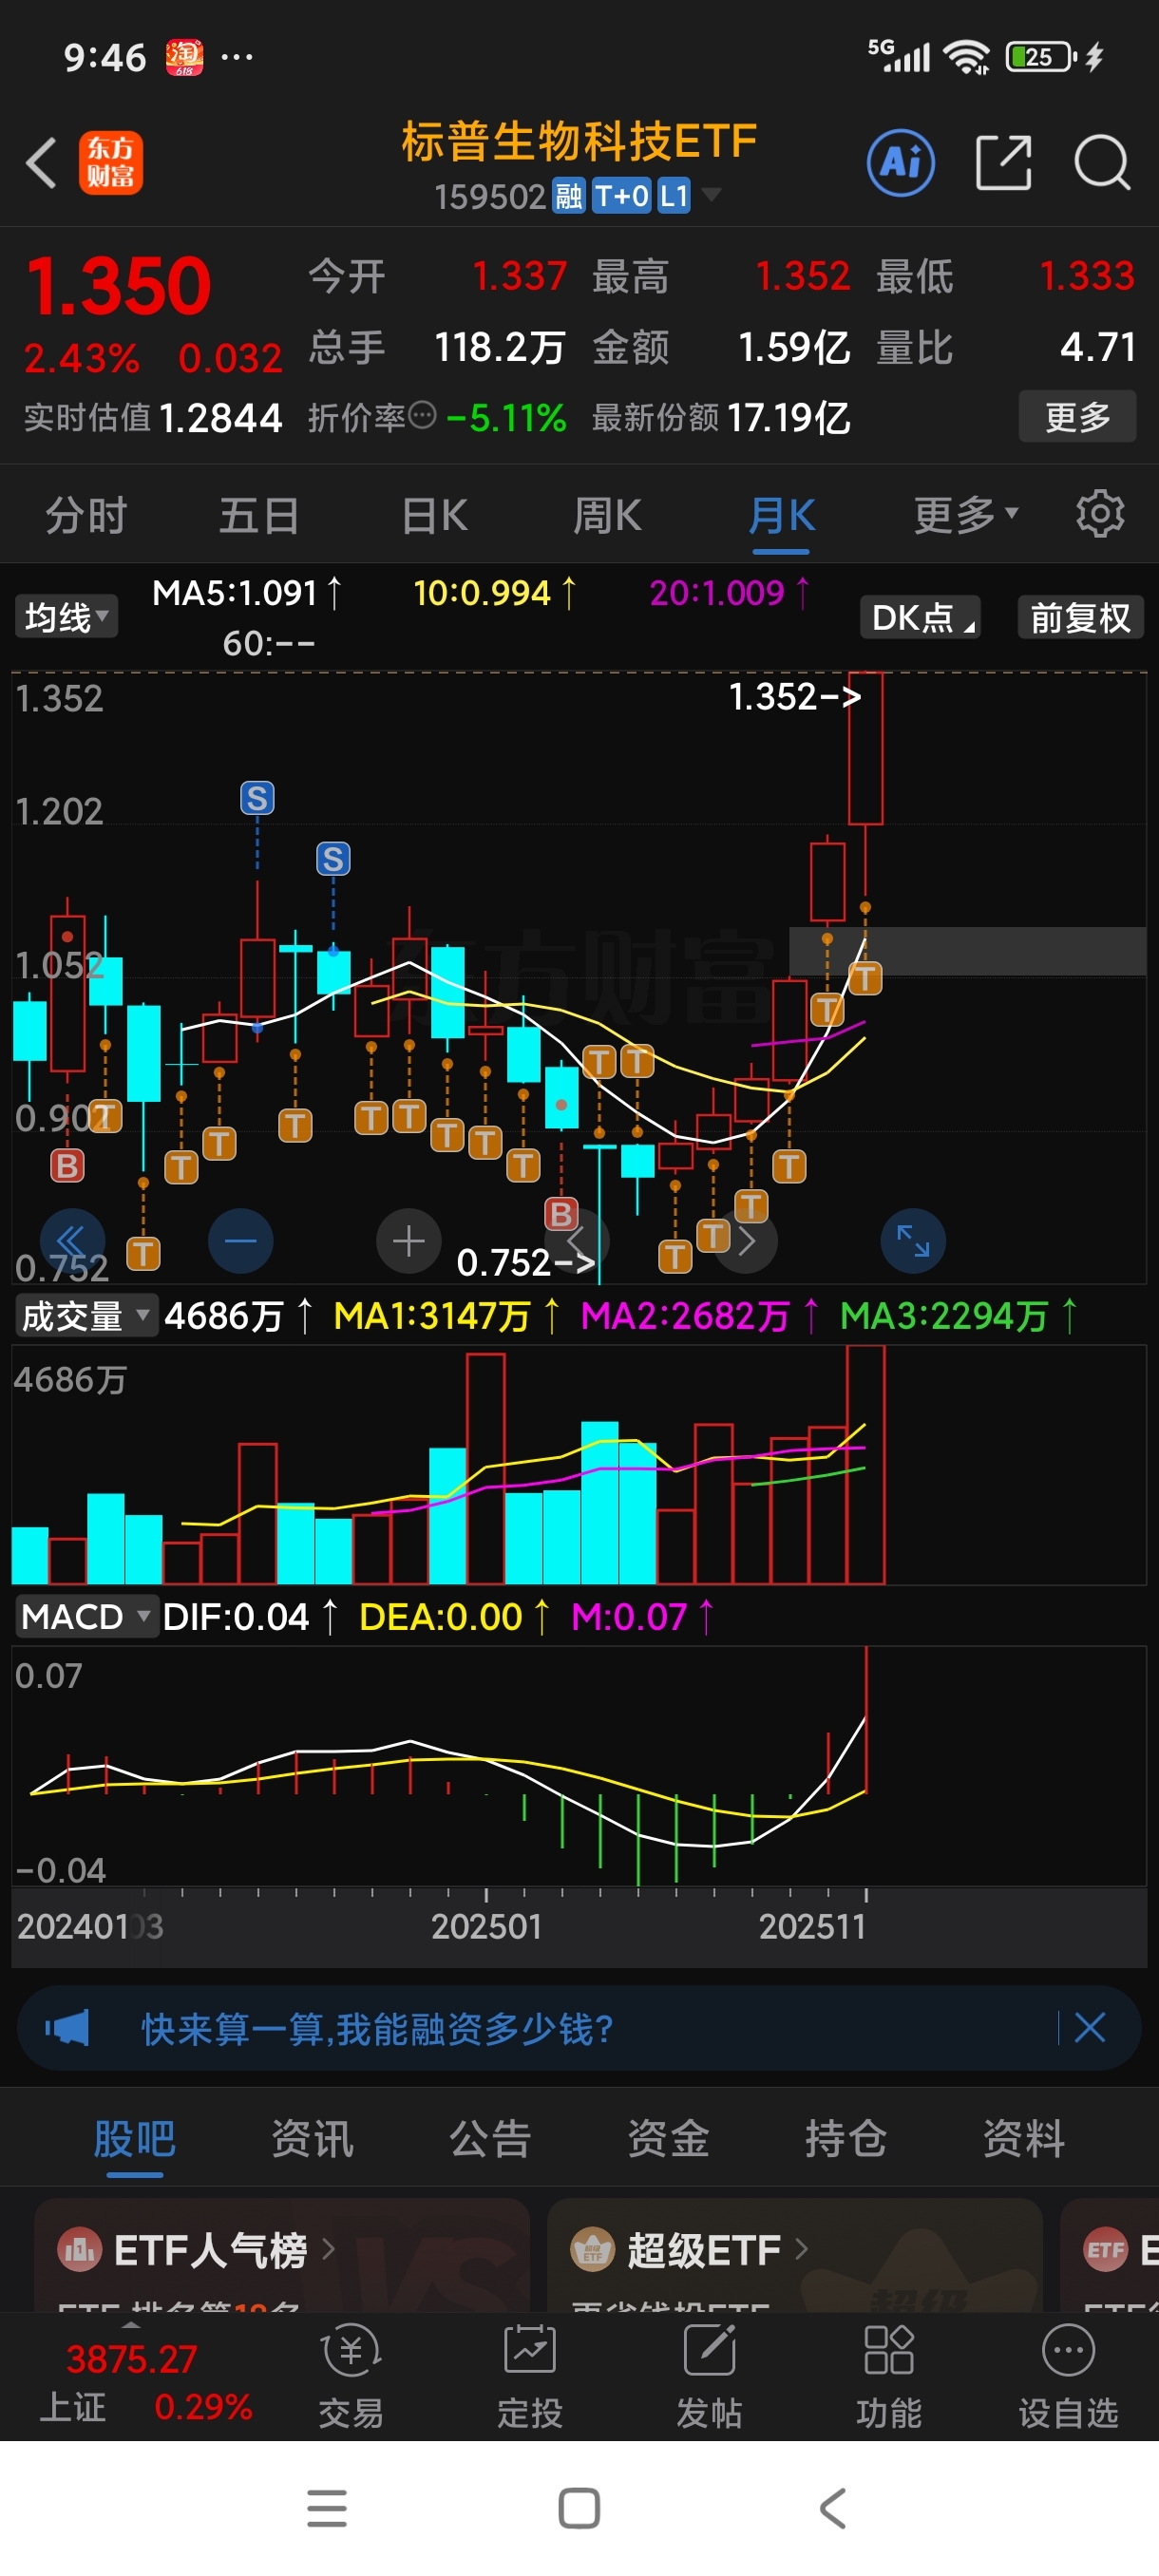Expand chart to fullscreen icon
This screenshot has height=2576, width=1159.
point(913,1241)
